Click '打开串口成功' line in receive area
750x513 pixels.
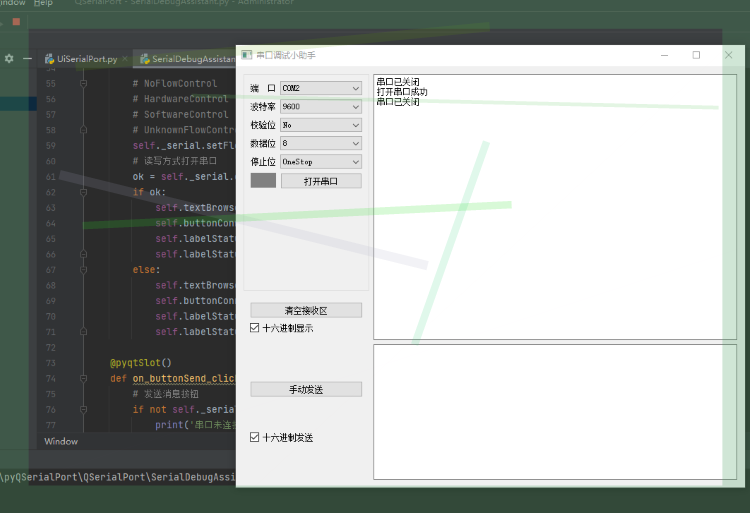pyautogui.click(x=402, y=92)
